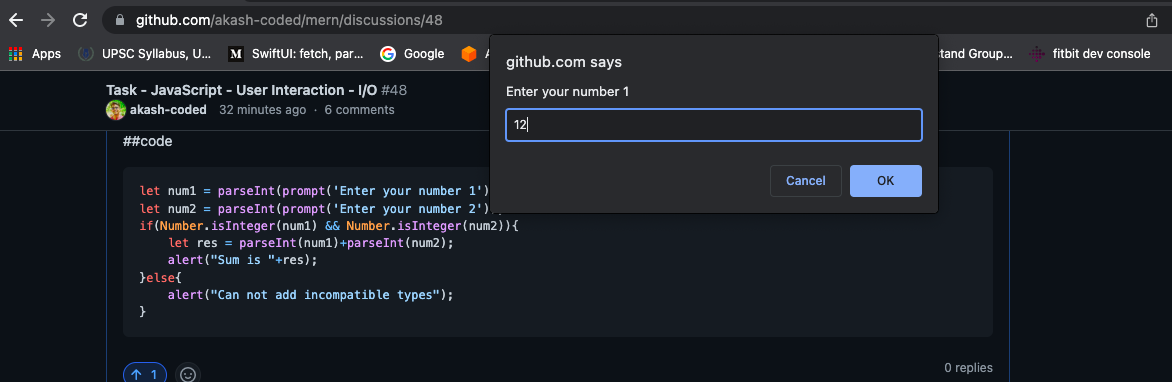This screenshot has height=382, width=1172.
Task: Click the akash-coded avatar image
Action: click(116, 111)
